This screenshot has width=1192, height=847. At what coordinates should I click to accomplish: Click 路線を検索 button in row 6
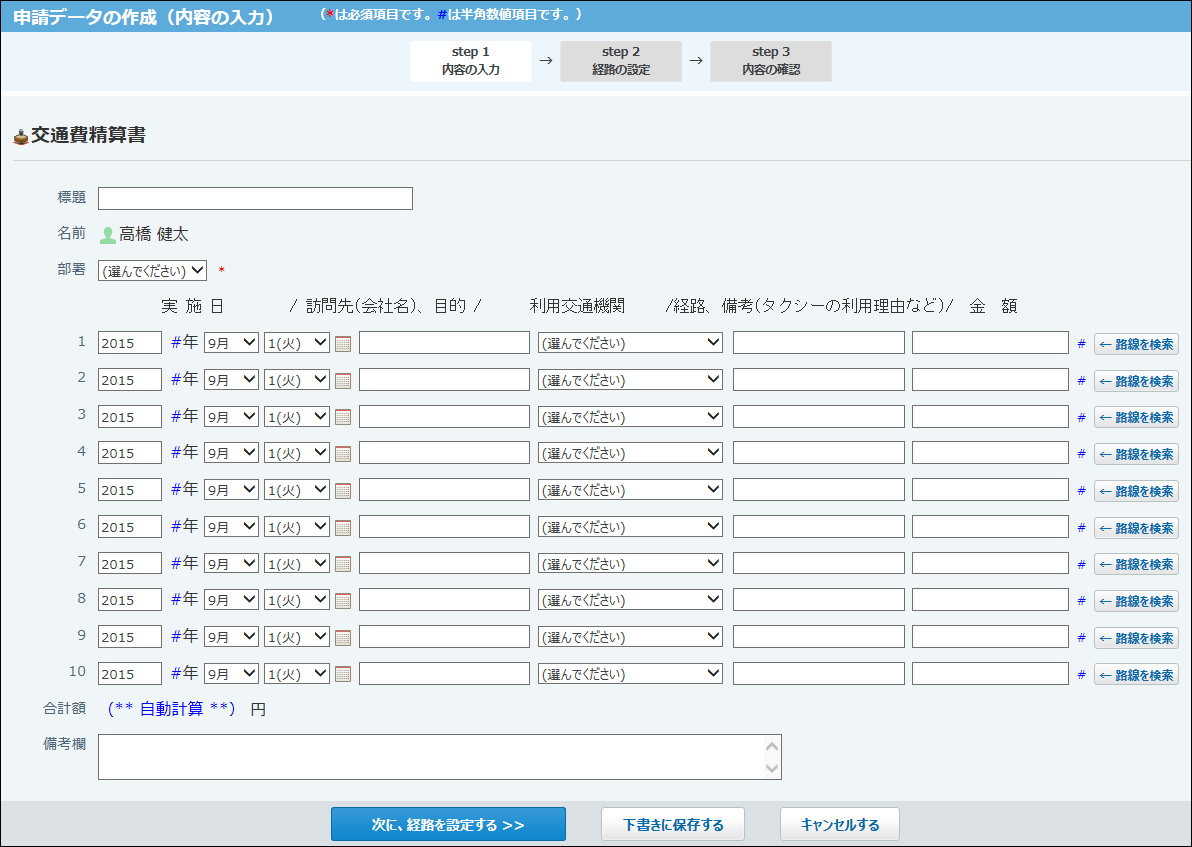point(1136,528)
